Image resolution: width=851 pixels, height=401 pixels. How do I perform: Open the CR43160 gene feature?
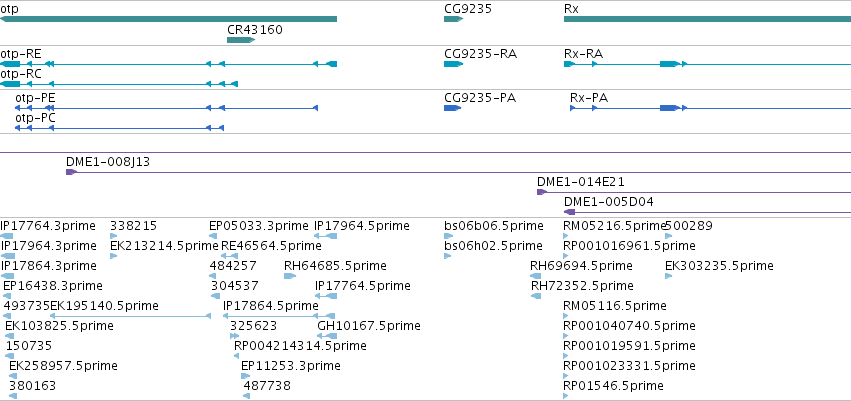241,40
